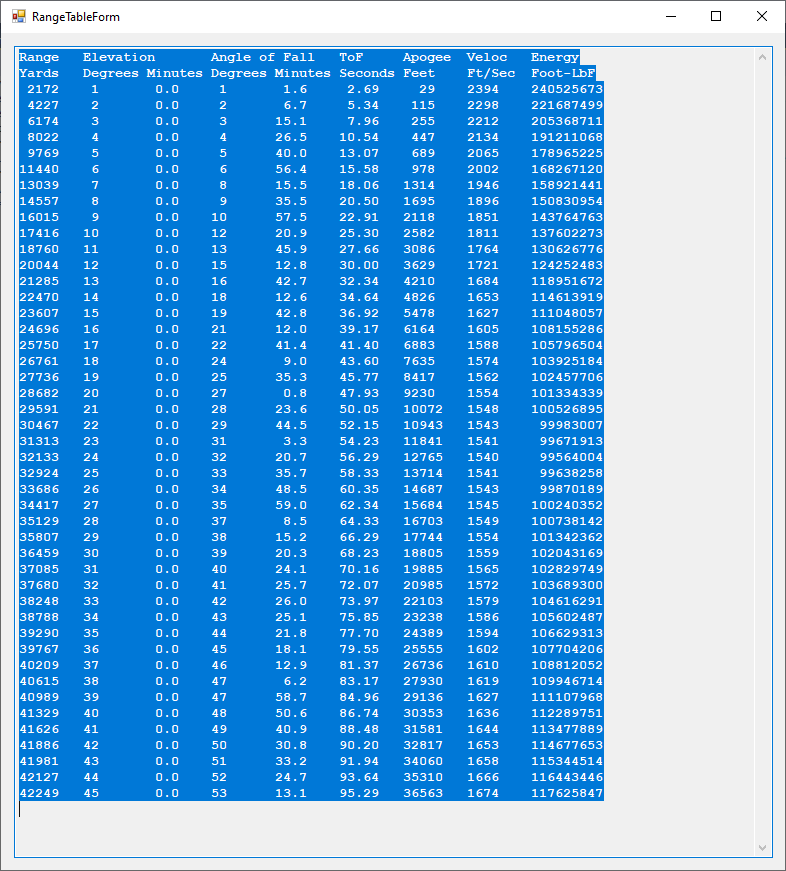Click the empty area below the table text
The width and height of the screenshot is (786, 871).
tap(380, 828)
